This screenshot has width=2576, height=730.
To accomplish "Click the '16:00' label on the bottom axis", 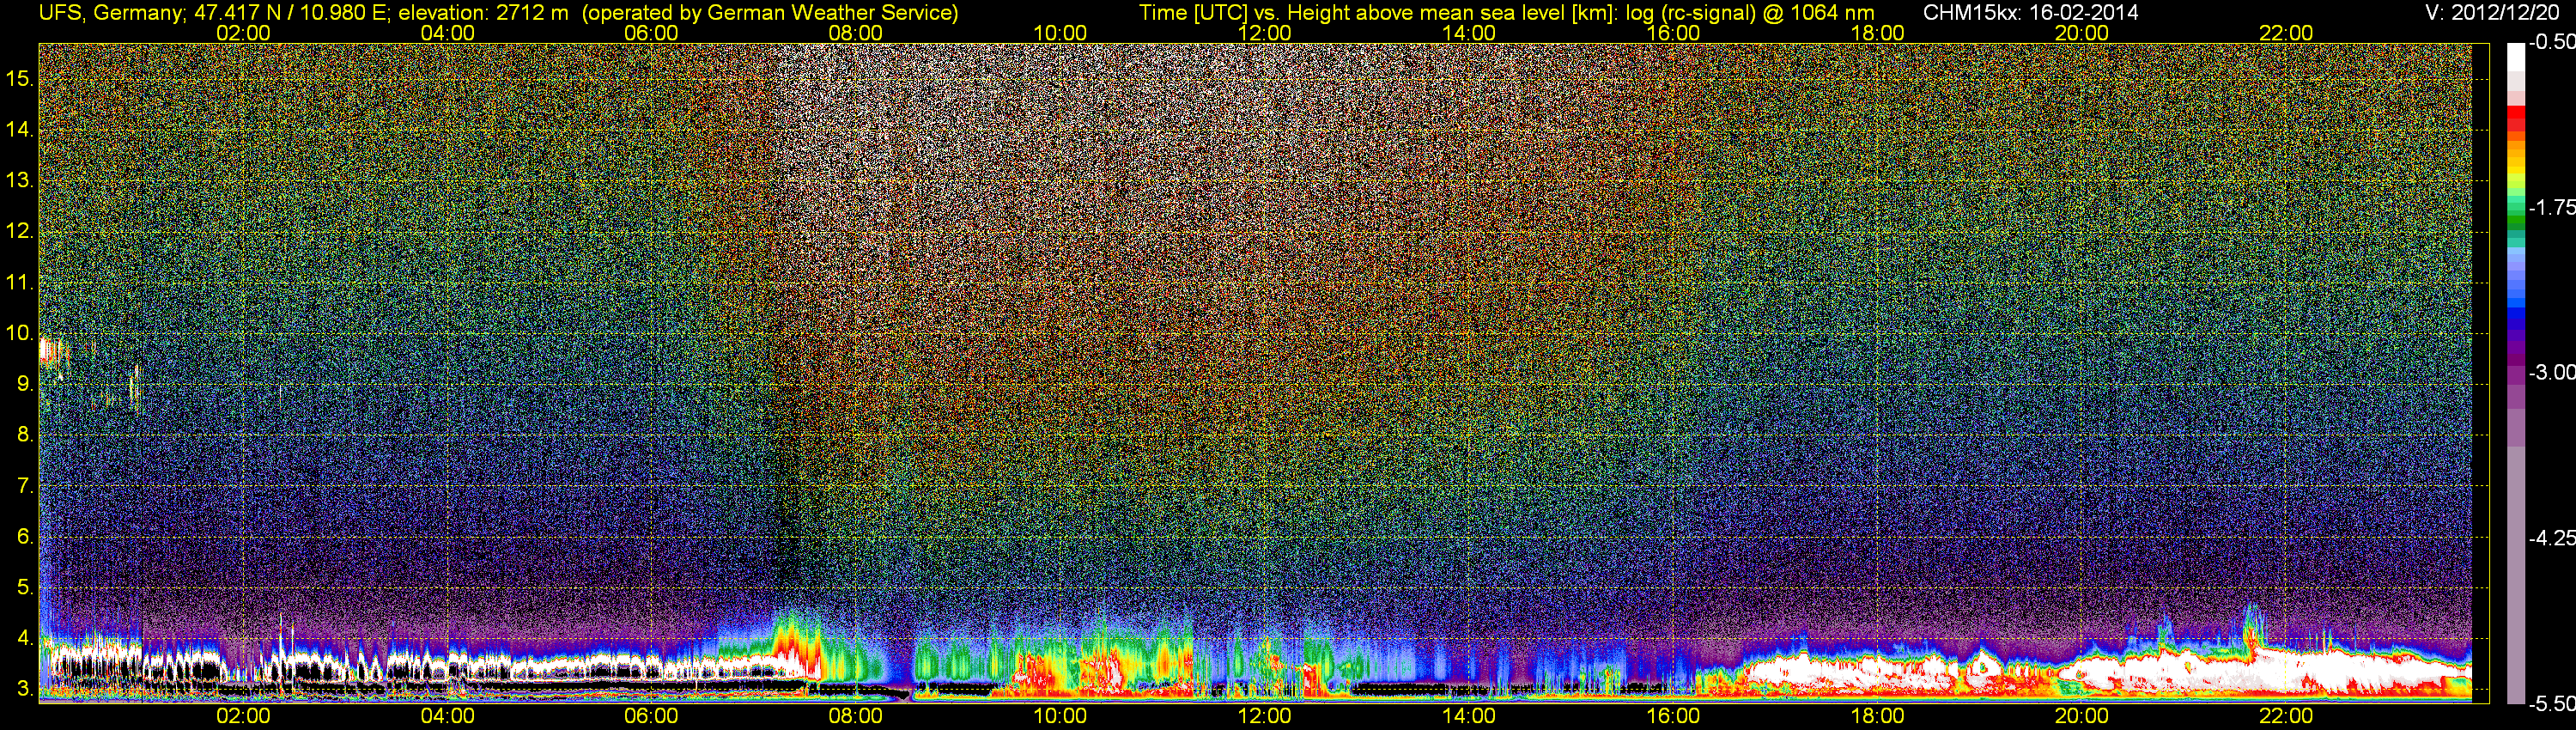I will [1673, 716].
